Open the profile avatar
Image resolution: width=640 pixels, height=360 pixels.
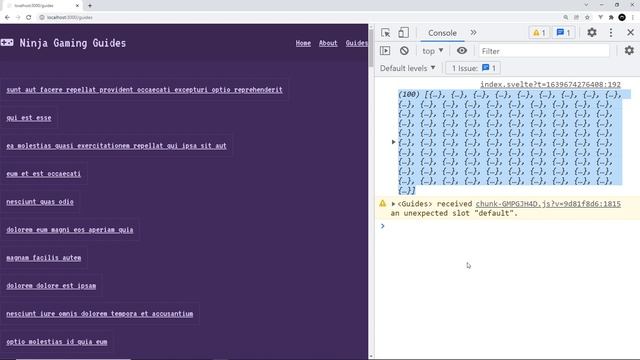[622, 17]
